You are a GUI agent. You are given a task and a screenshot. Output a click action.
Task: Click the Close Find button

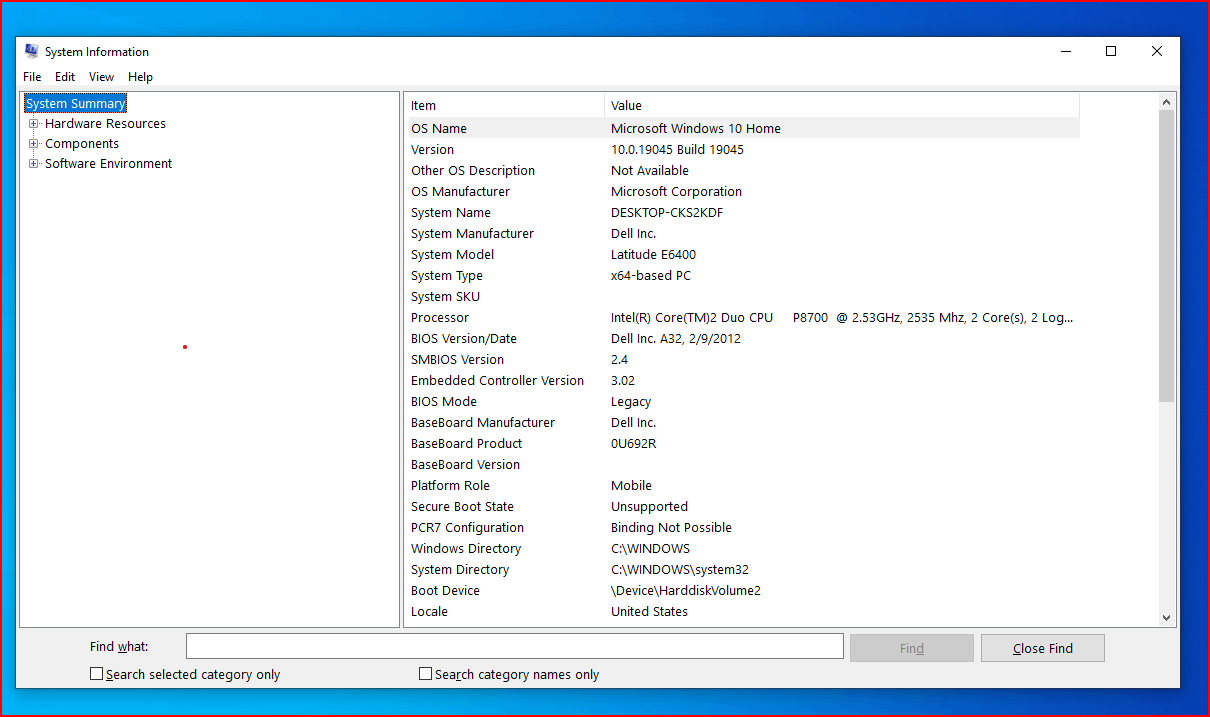tap(1042, 647)
